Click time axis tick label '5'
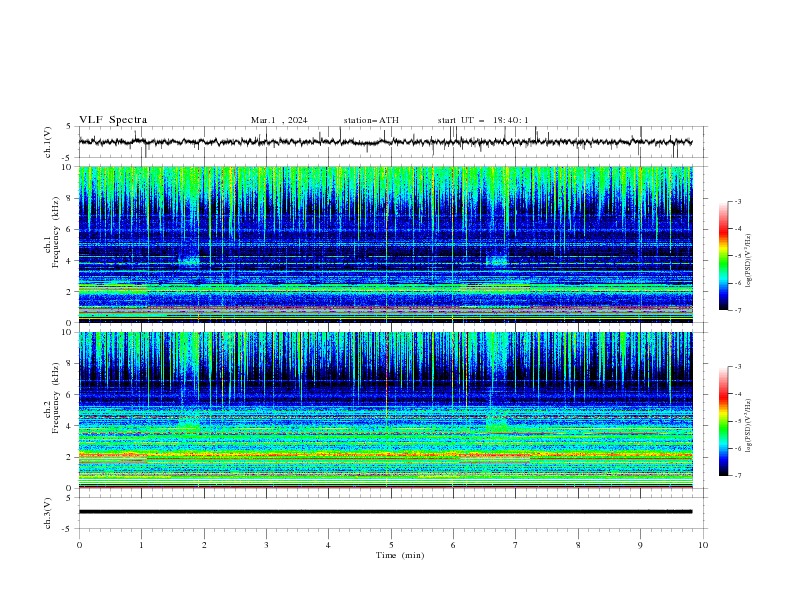This screenshot has width=792, height=612. coord(391,545)
